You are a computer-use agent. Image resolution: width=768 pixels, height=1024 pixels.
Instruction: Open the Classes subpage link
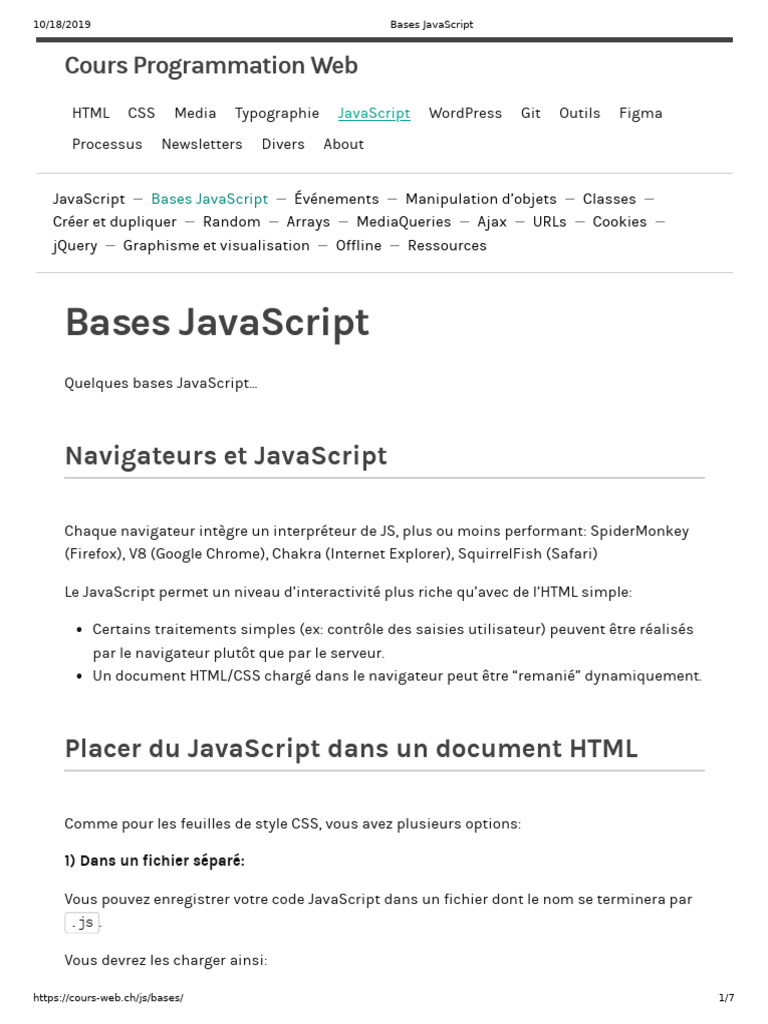pos(609,199)
